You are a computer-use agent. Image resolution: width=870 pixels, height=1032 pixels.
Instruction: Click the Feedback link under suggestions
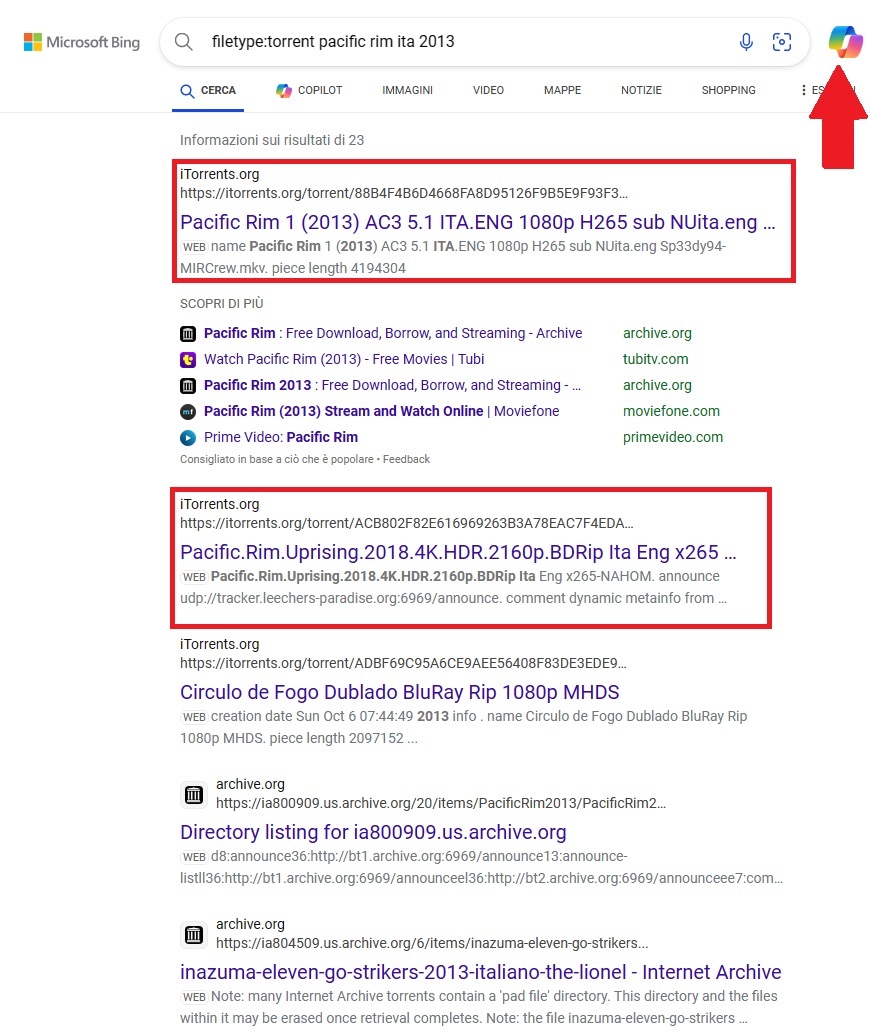(x=406, y=459)
